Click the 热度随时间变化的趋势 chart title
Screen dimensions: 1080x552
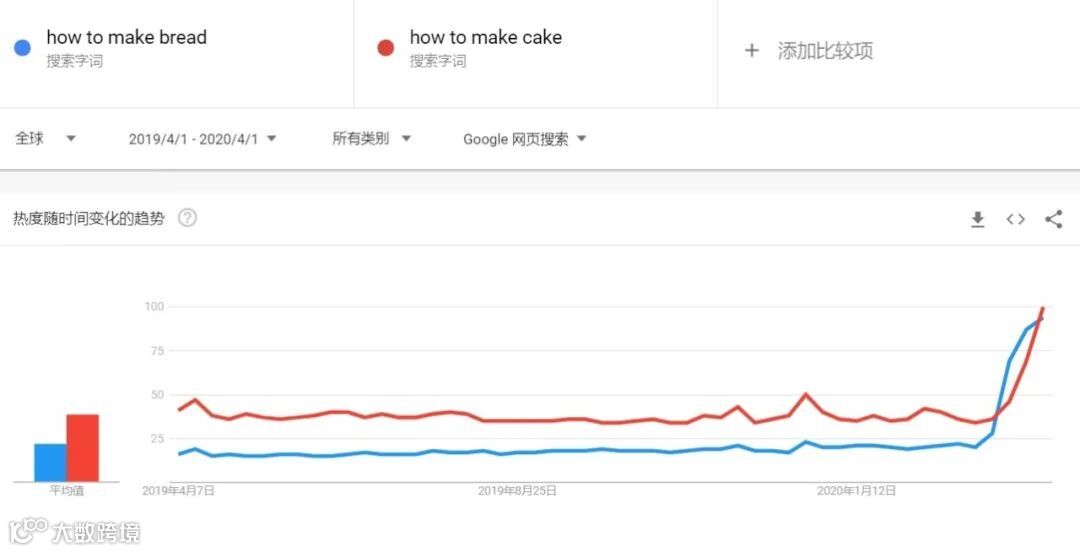(x=88, y=218)
